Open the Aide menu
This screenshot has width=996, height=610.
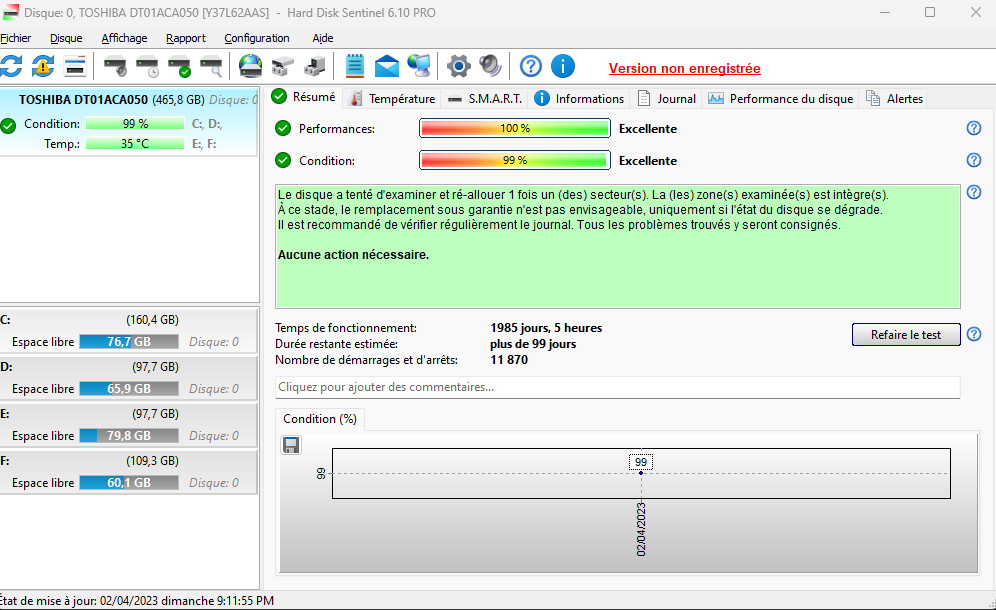click(323, 38)
